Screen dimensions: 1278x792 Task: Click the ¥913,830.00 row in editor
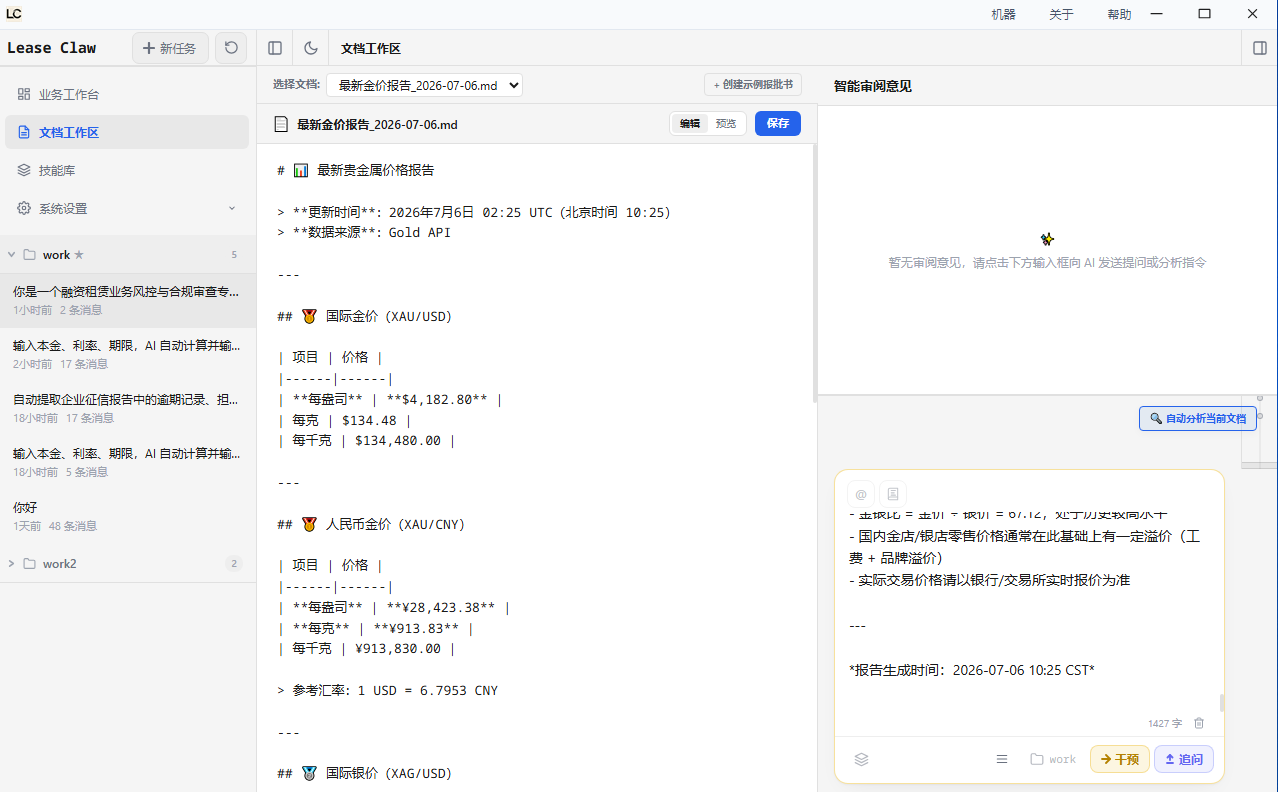[365, 649]
